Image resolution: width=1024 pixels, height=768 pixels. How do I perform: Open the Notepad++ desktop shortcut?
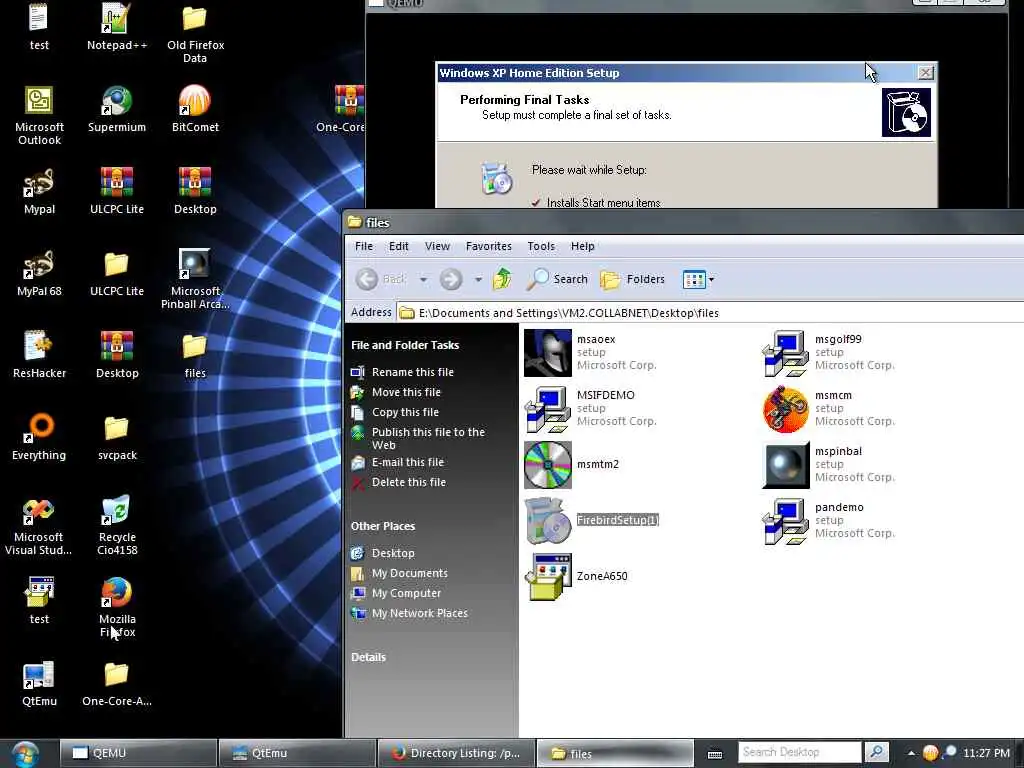116,27
